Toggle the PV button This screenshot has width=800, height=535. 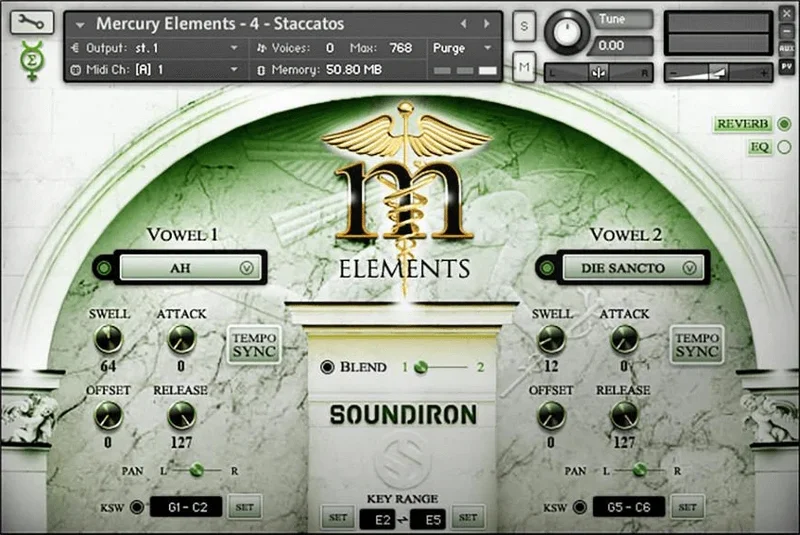click(x=787, y=66)
